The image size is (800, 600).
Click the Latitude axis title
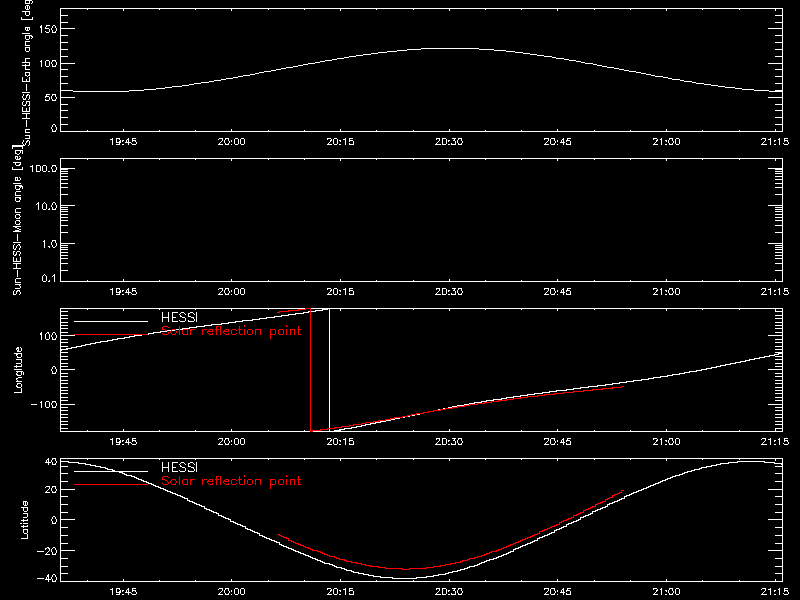click(x=24, y=520)
